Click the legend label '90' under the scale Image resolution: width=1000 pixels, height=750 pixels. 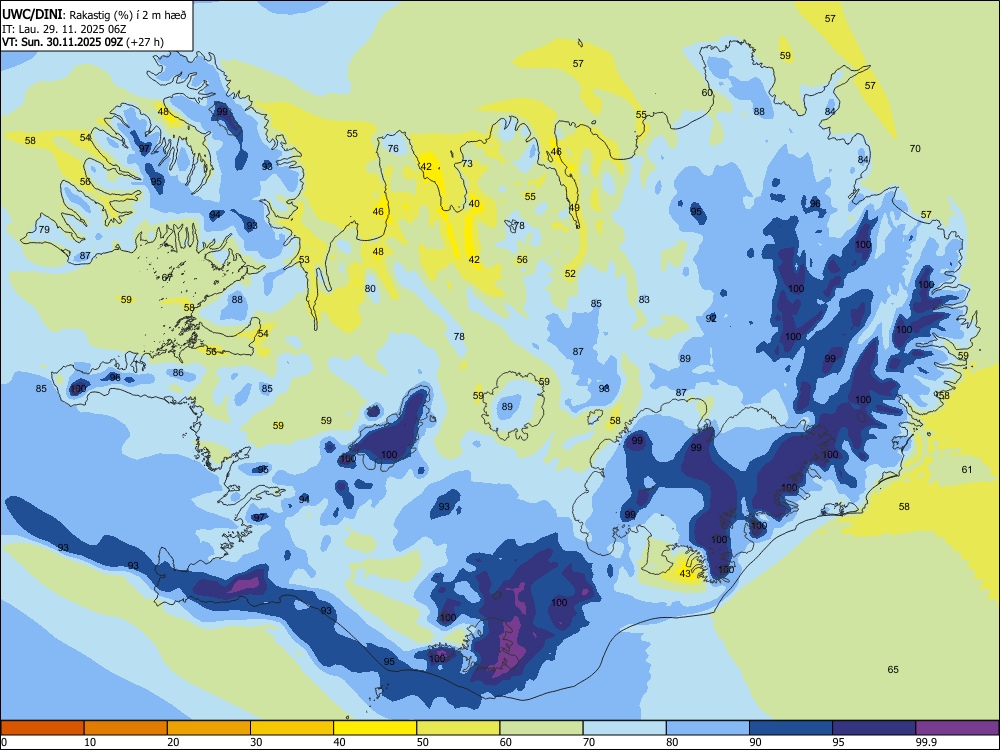click(x=755, y=742)
